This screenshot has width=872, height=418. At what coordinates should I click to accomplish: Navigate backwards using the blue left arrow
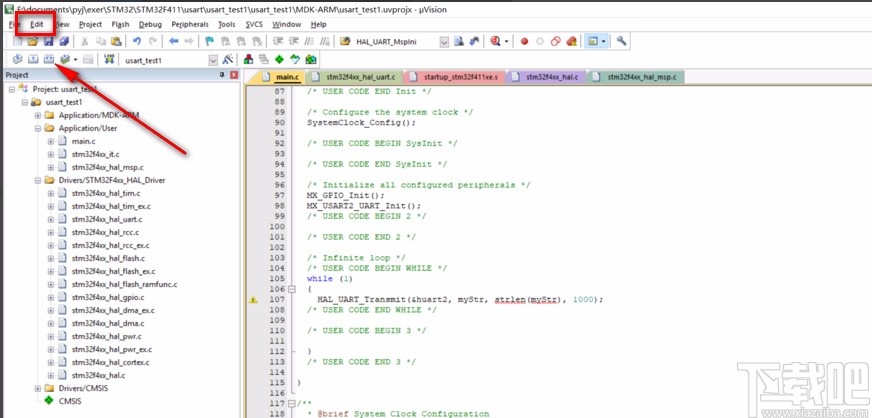coord(174,41)
